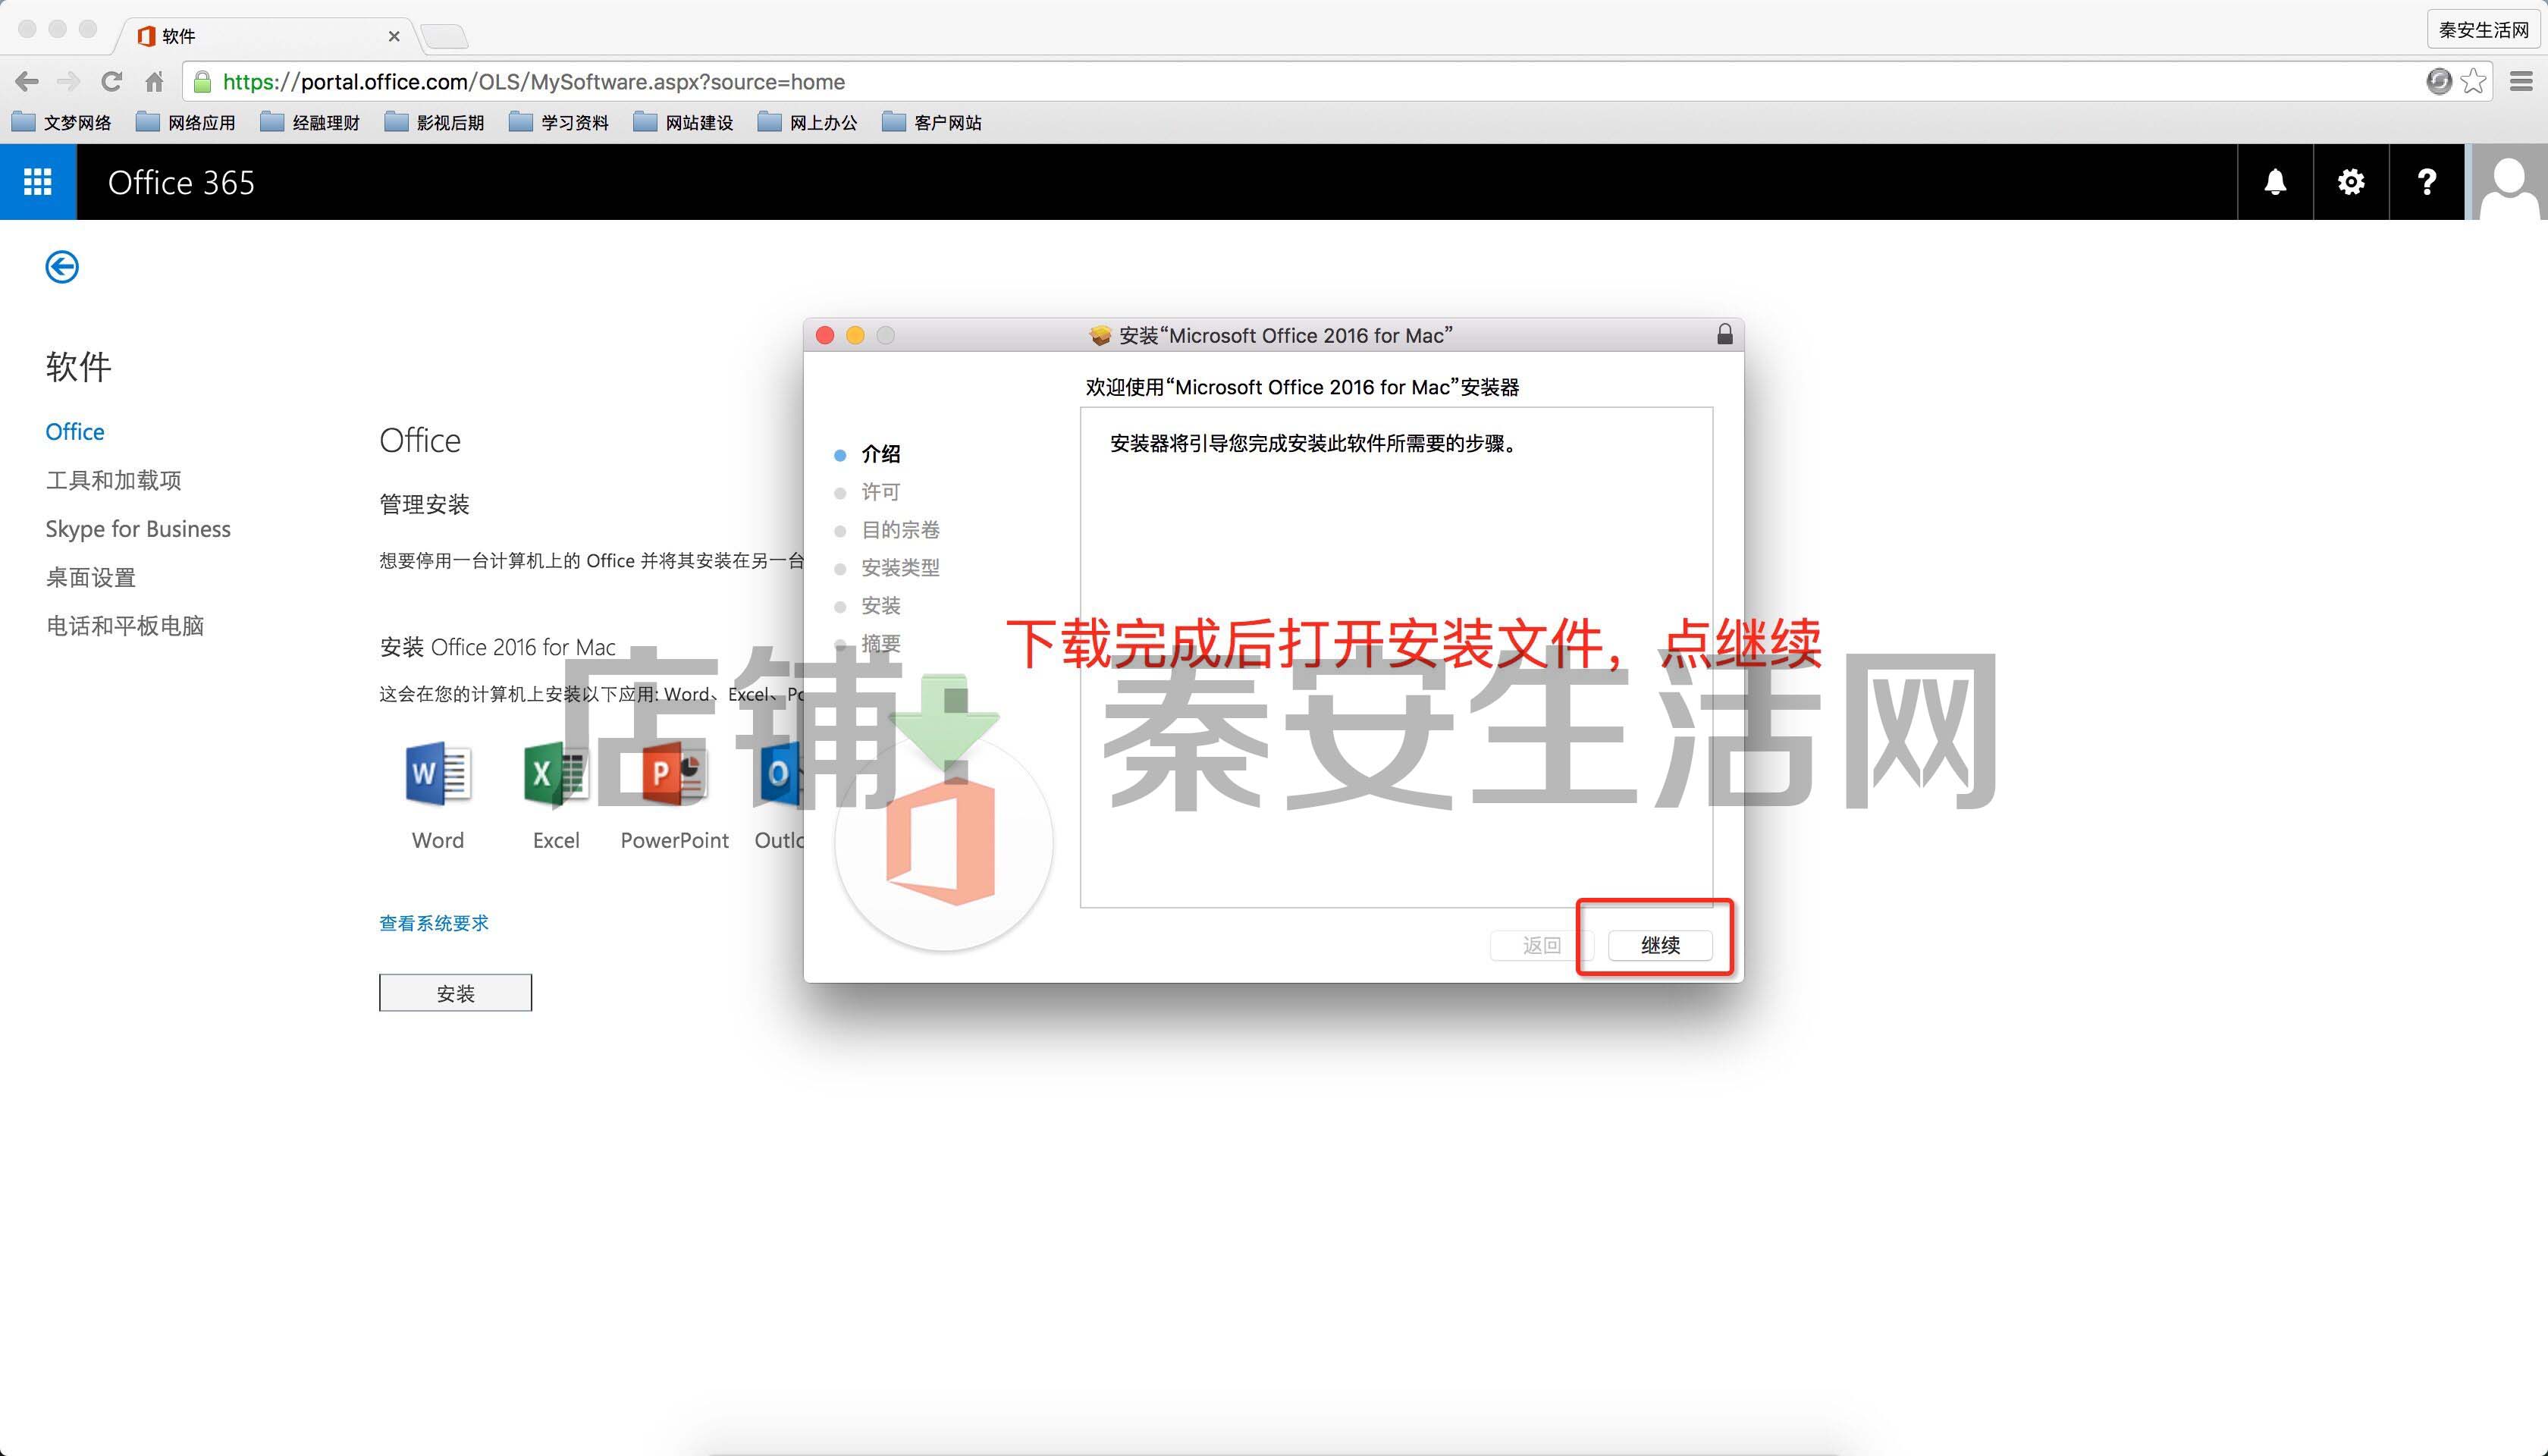Open the 网站建设 bookmark folder
The image size is (2548, 1456).
(x=684, y=122)
